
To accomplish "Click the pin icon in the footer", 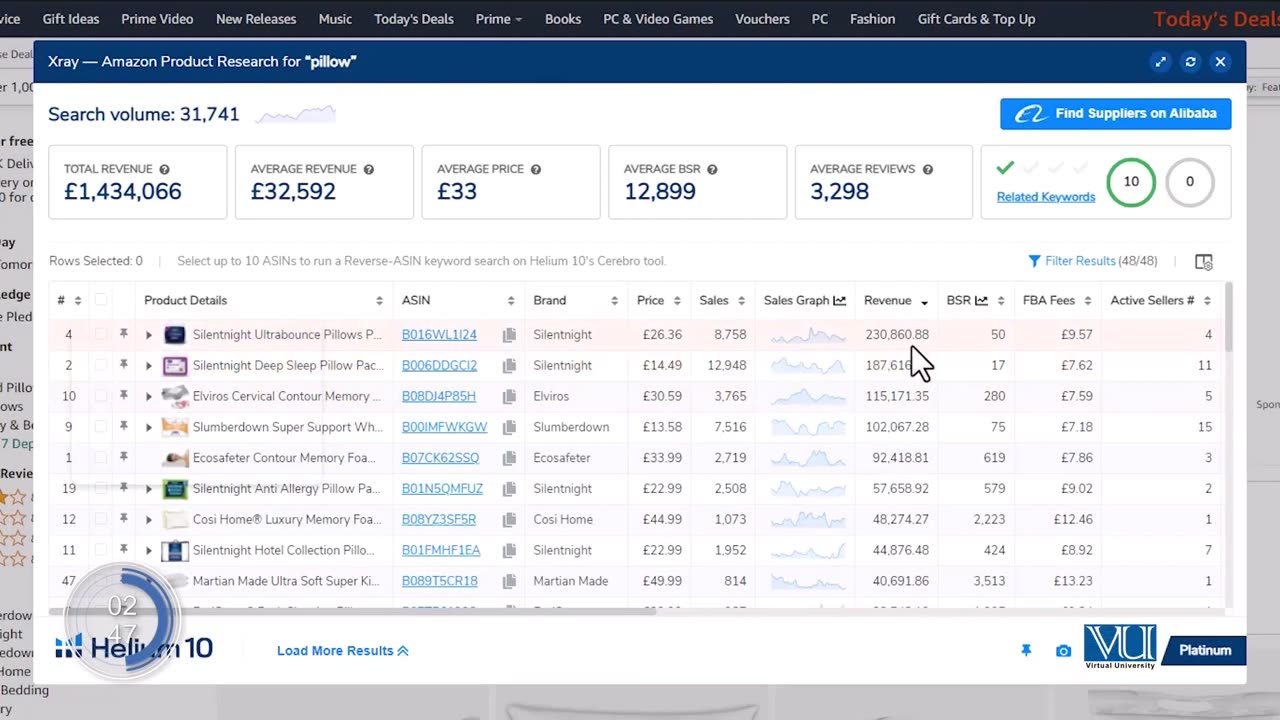I will pos(1026,650).
